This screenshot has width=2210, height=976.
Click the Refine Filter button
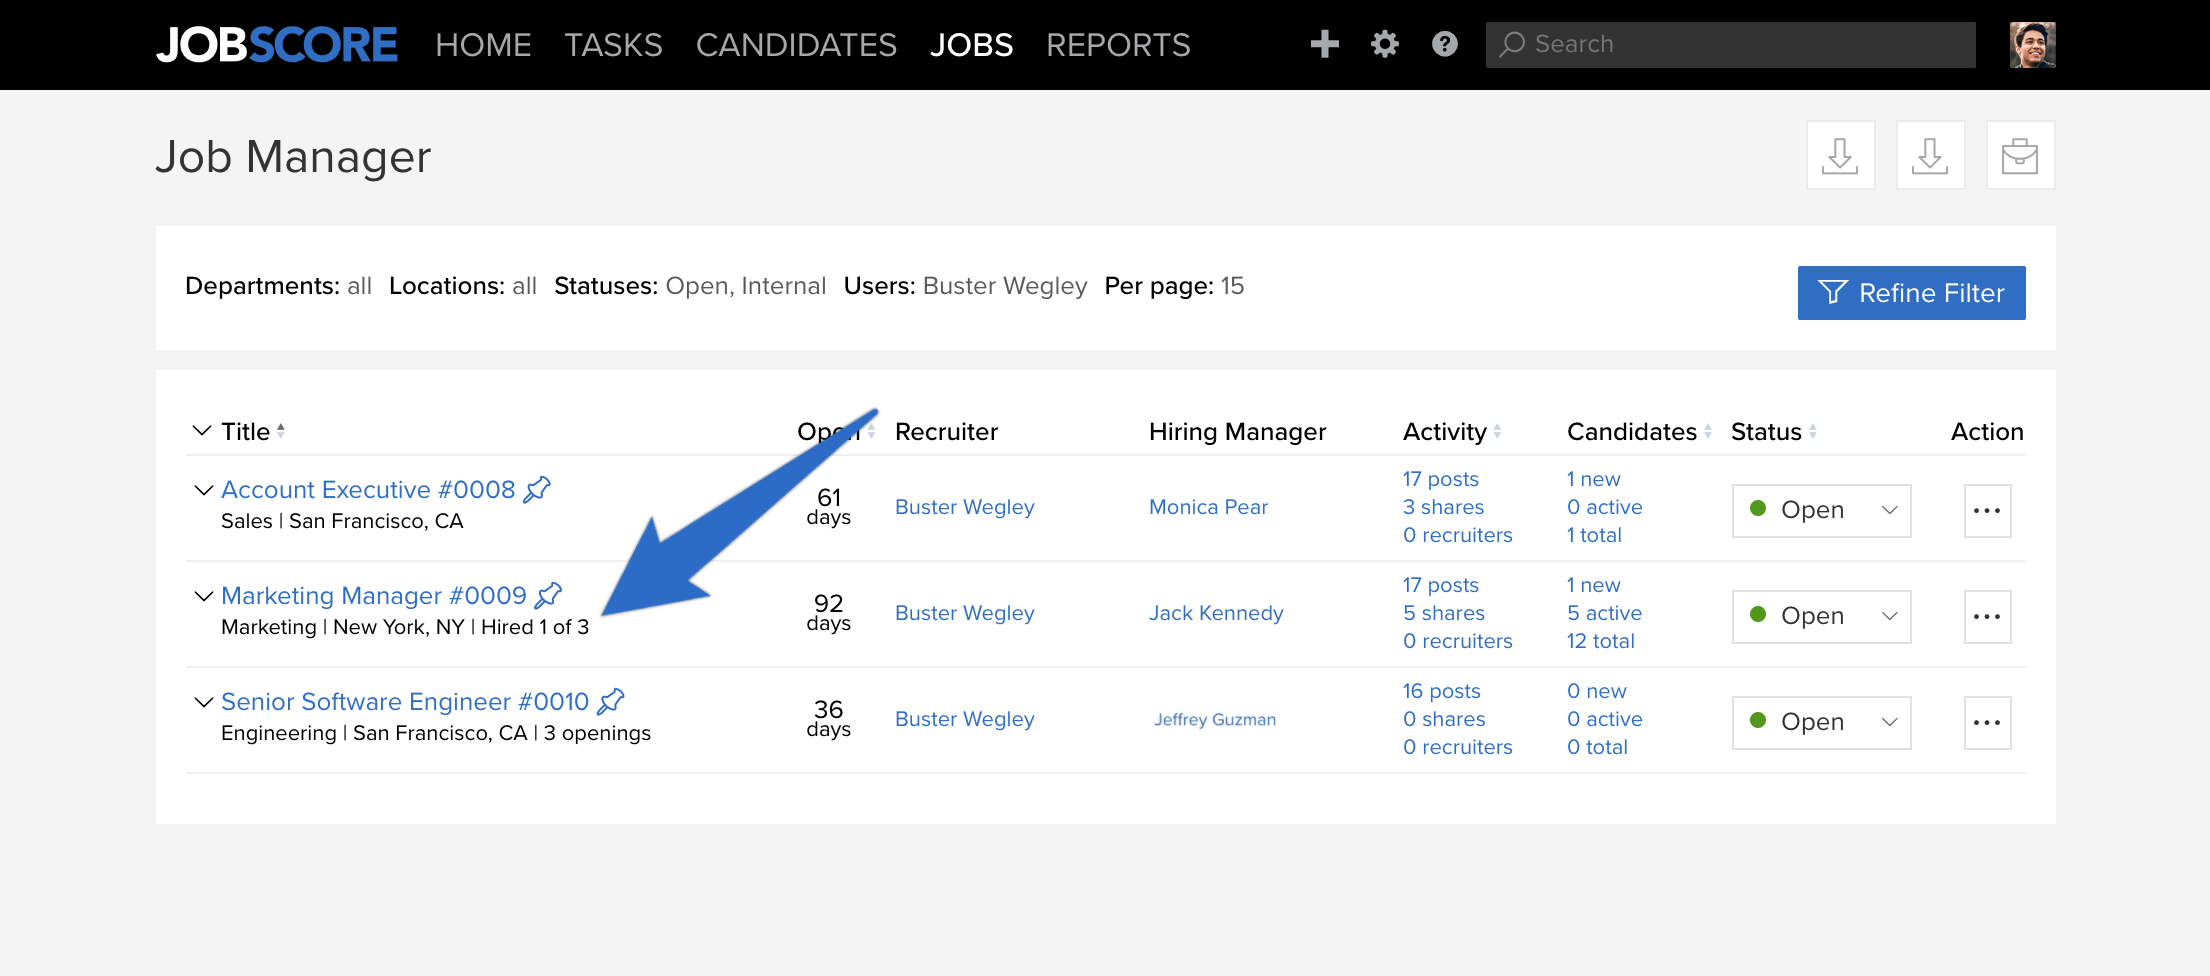[x=1911, y=293]
